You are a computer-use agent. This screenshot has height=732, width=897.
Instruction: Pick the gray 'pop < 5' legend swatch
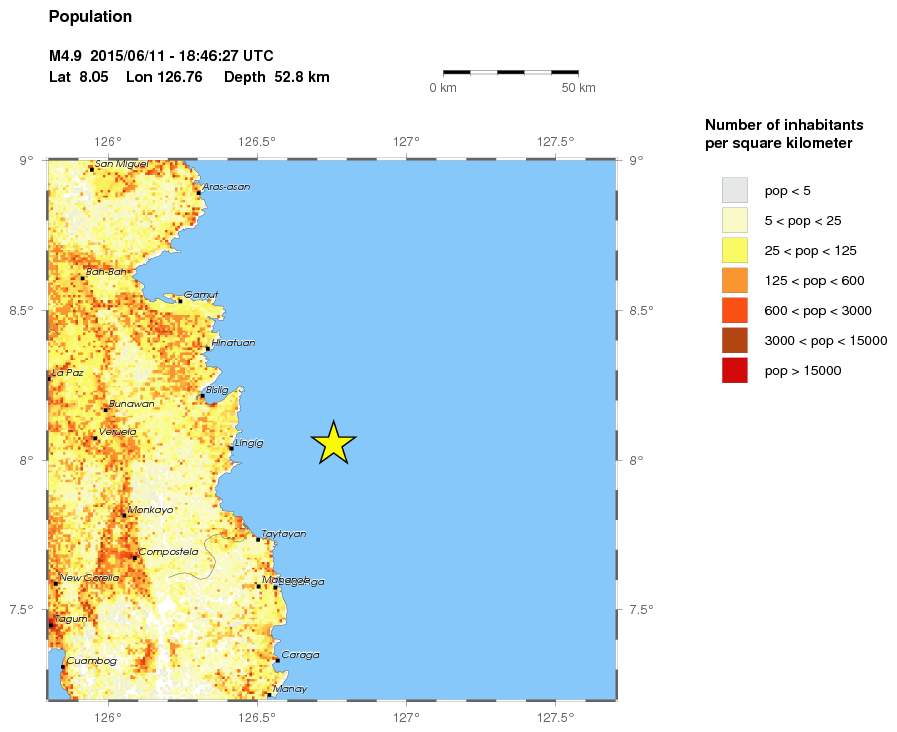[735, 190]
